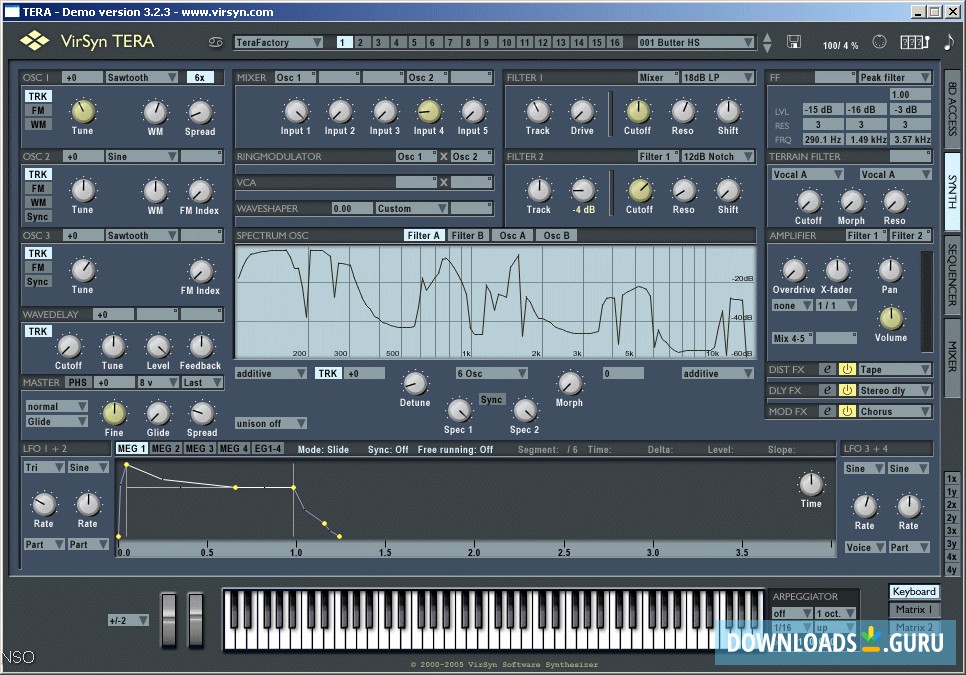
Task: Open the MOD FX editor 'e' icon
Action: 827,411
